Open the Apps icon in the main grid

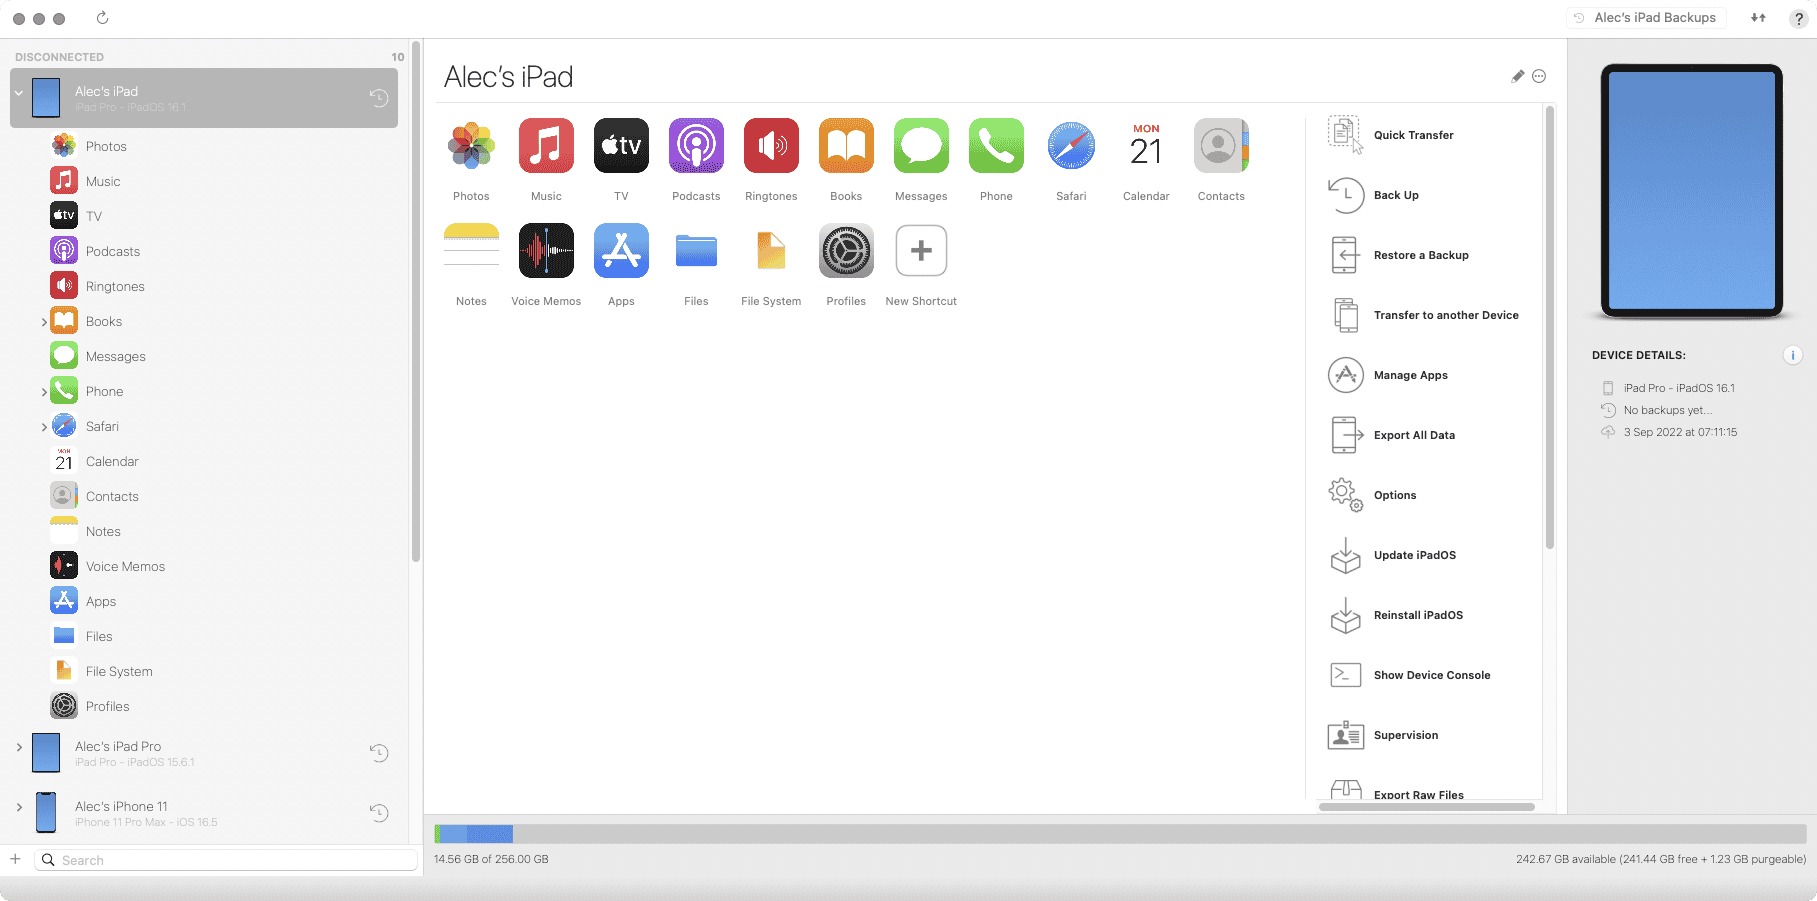point(621,250)
